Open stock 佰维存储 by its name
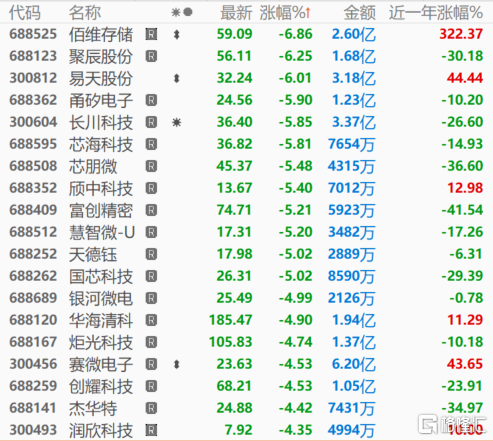 tap(101, 34)
